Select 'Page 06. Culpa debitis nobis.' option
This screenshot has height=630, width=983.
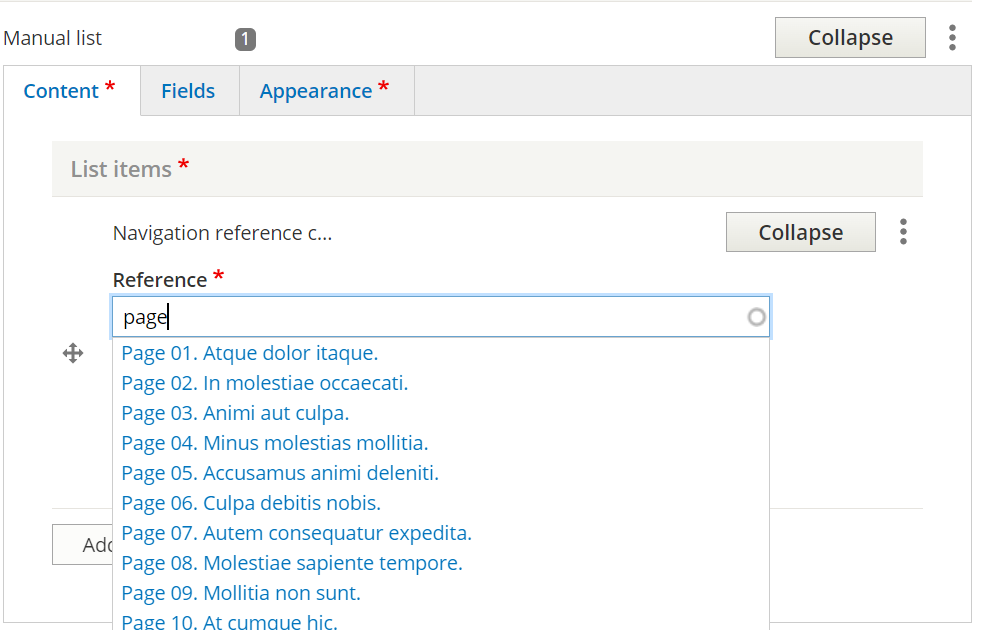coord(251,503)
